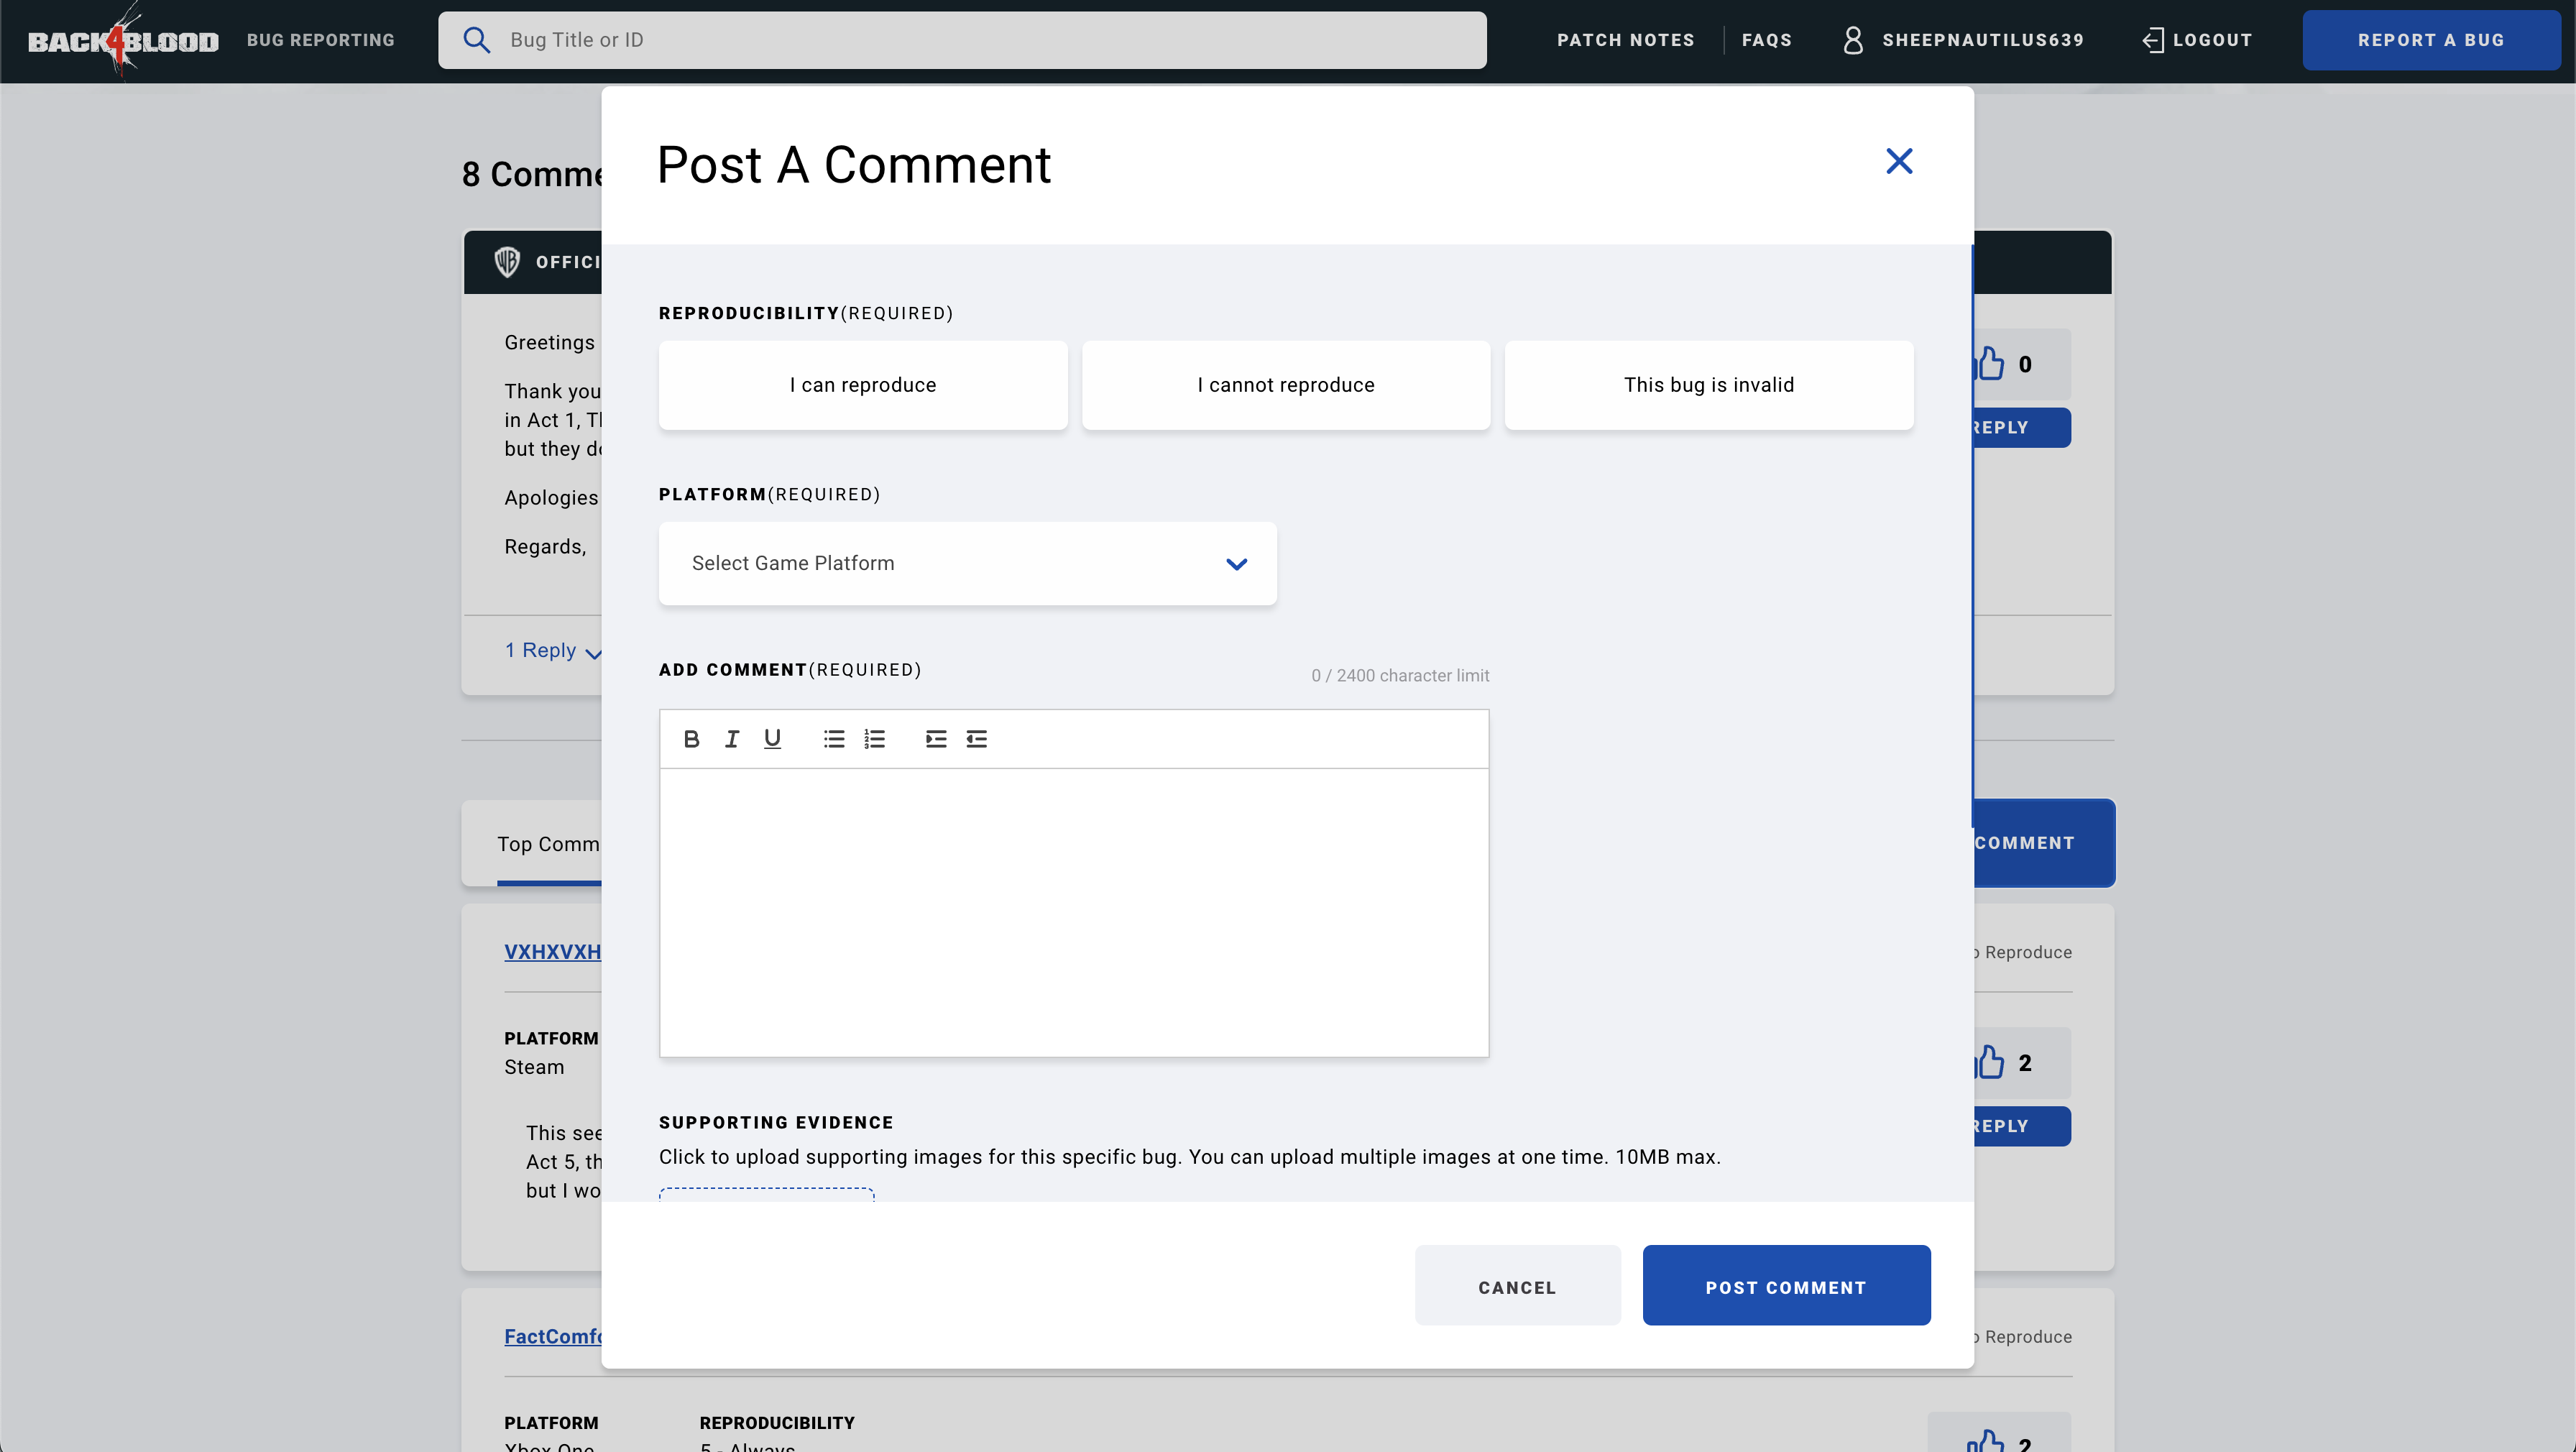This screenshot has width=2576, height=1452.
Task: Click the Comment button behind dialog
Action: pyautogui.click(x=2044, y=843)
